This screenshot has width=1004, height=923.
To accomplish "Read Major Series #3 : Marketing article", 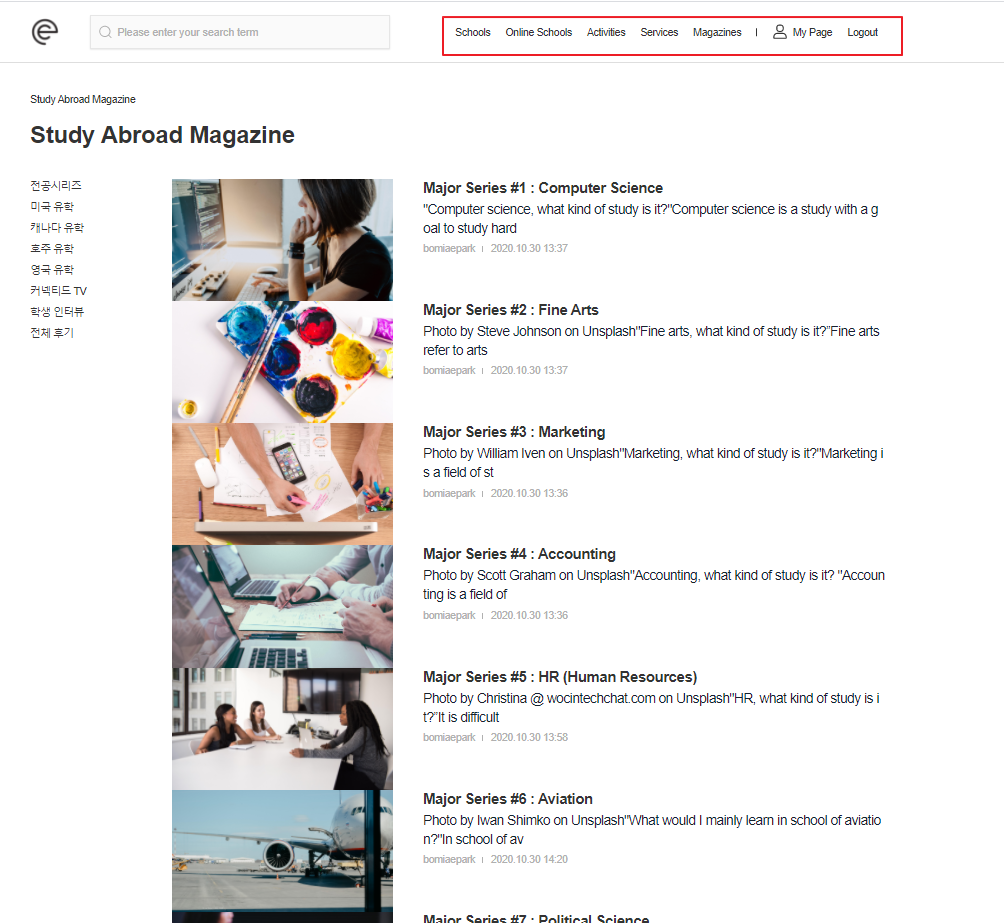I will pyautogui.click(x=514, y=432).
